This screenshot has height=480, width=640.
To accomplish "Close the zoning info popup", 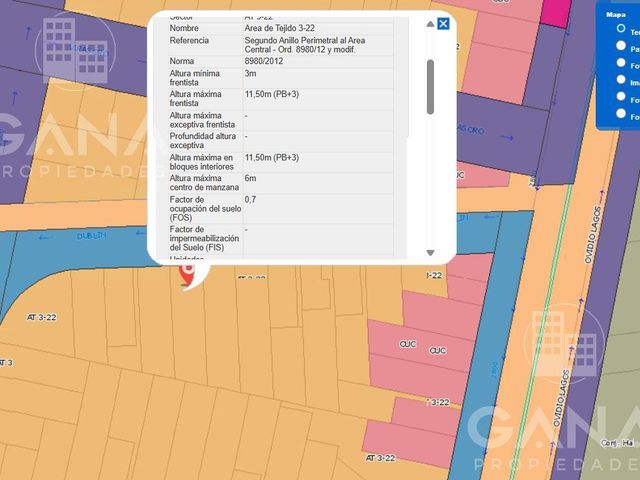I will 443,24.
